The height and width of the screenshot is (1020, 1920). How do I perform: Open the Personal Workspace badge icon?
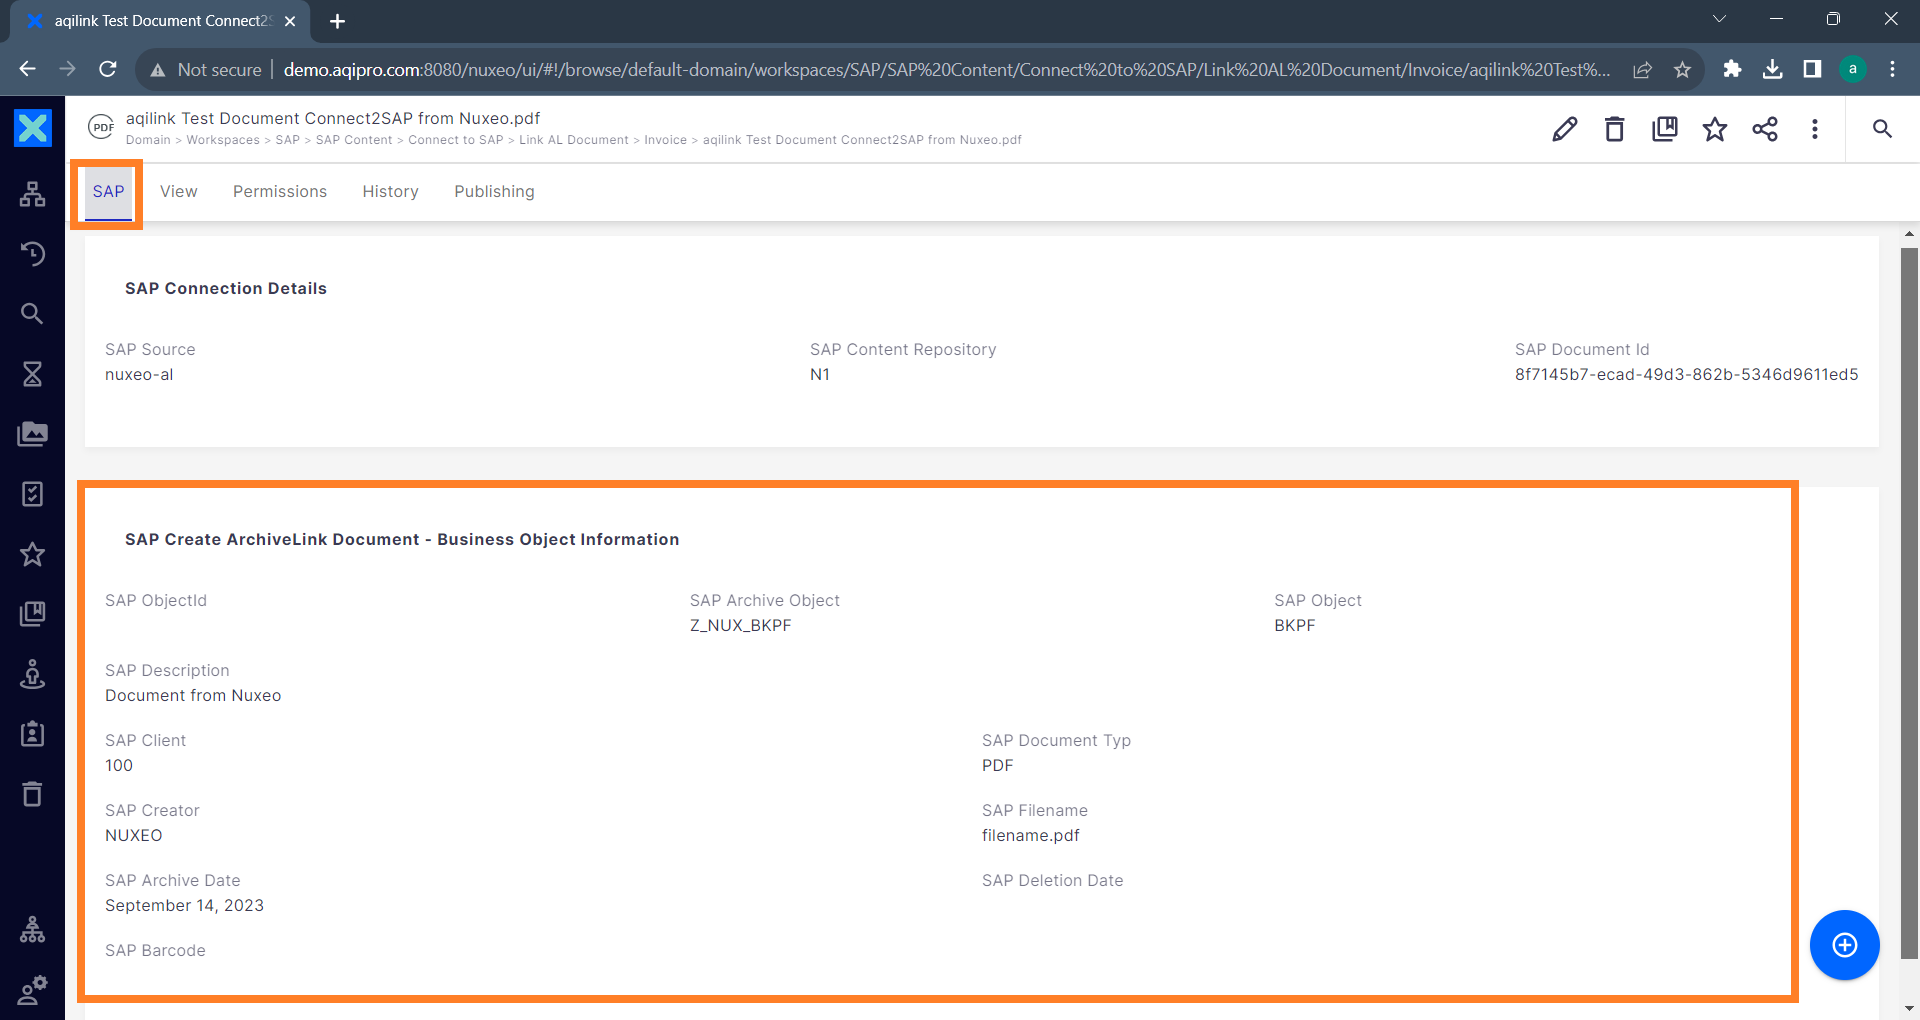(32, 734)
